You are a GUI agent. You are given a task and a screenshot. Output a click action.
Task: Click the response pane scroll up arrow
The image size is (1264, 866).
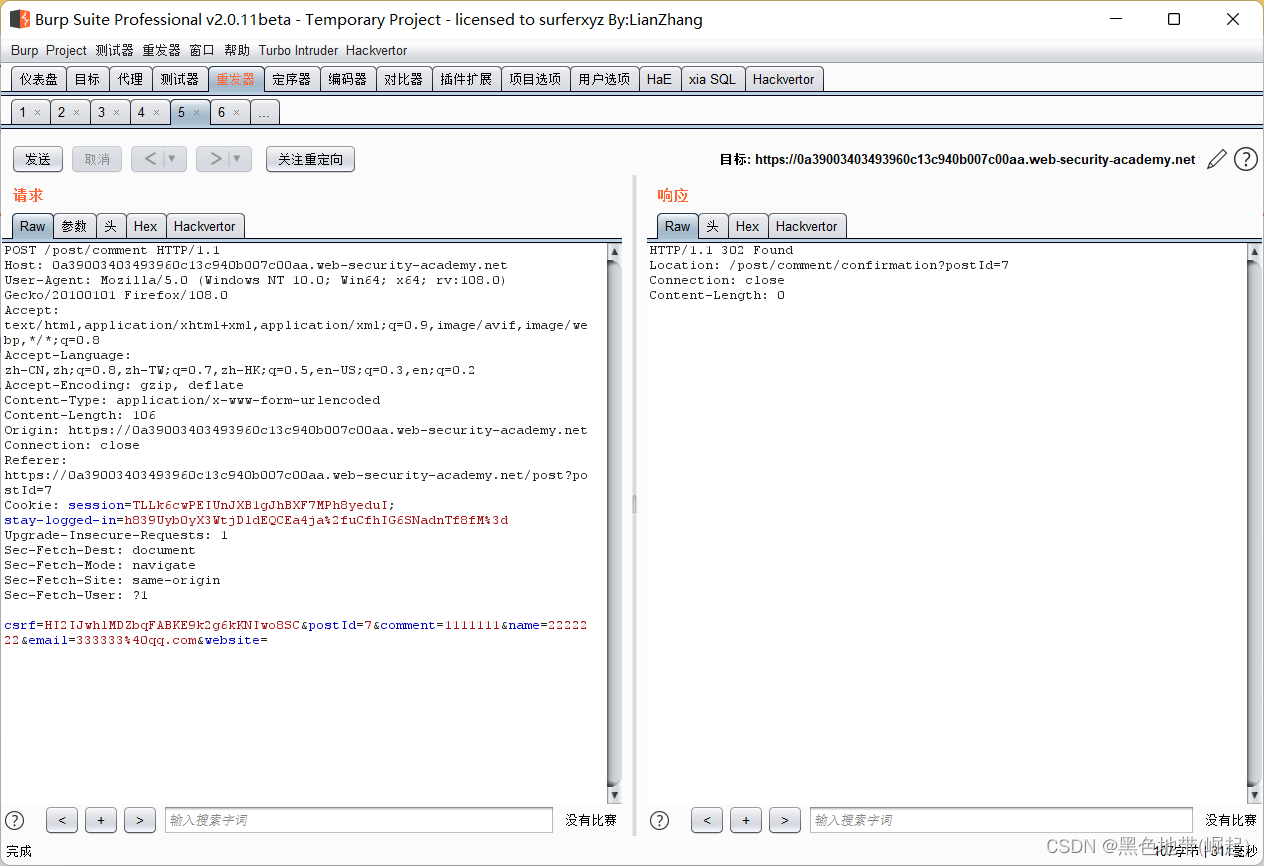(x=1255, y=252)
